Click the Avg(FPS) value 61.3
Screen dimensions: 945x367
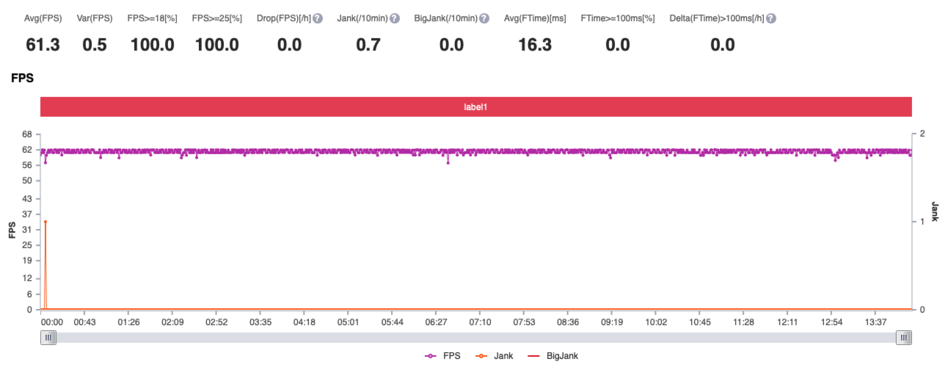(x=43, y=45)
